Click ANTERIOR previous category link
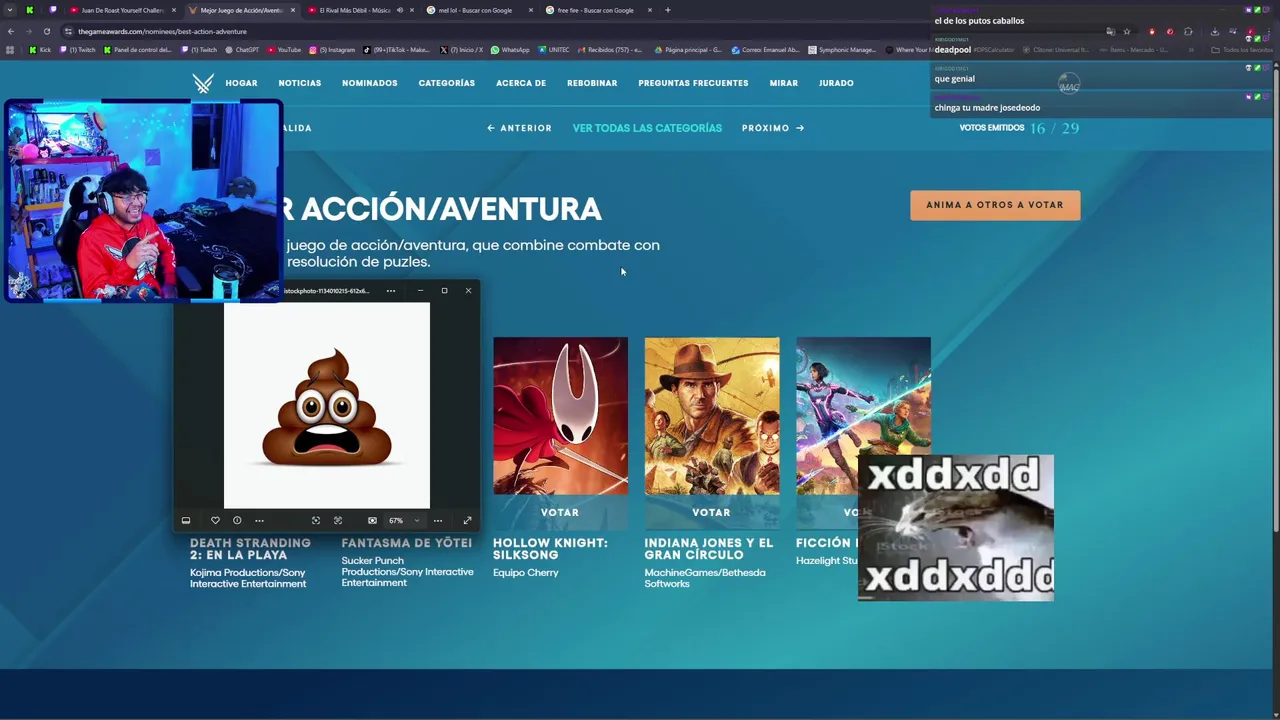Image resolution: width=1280 pixels, height=720 pixels. (x=519, y=128)
